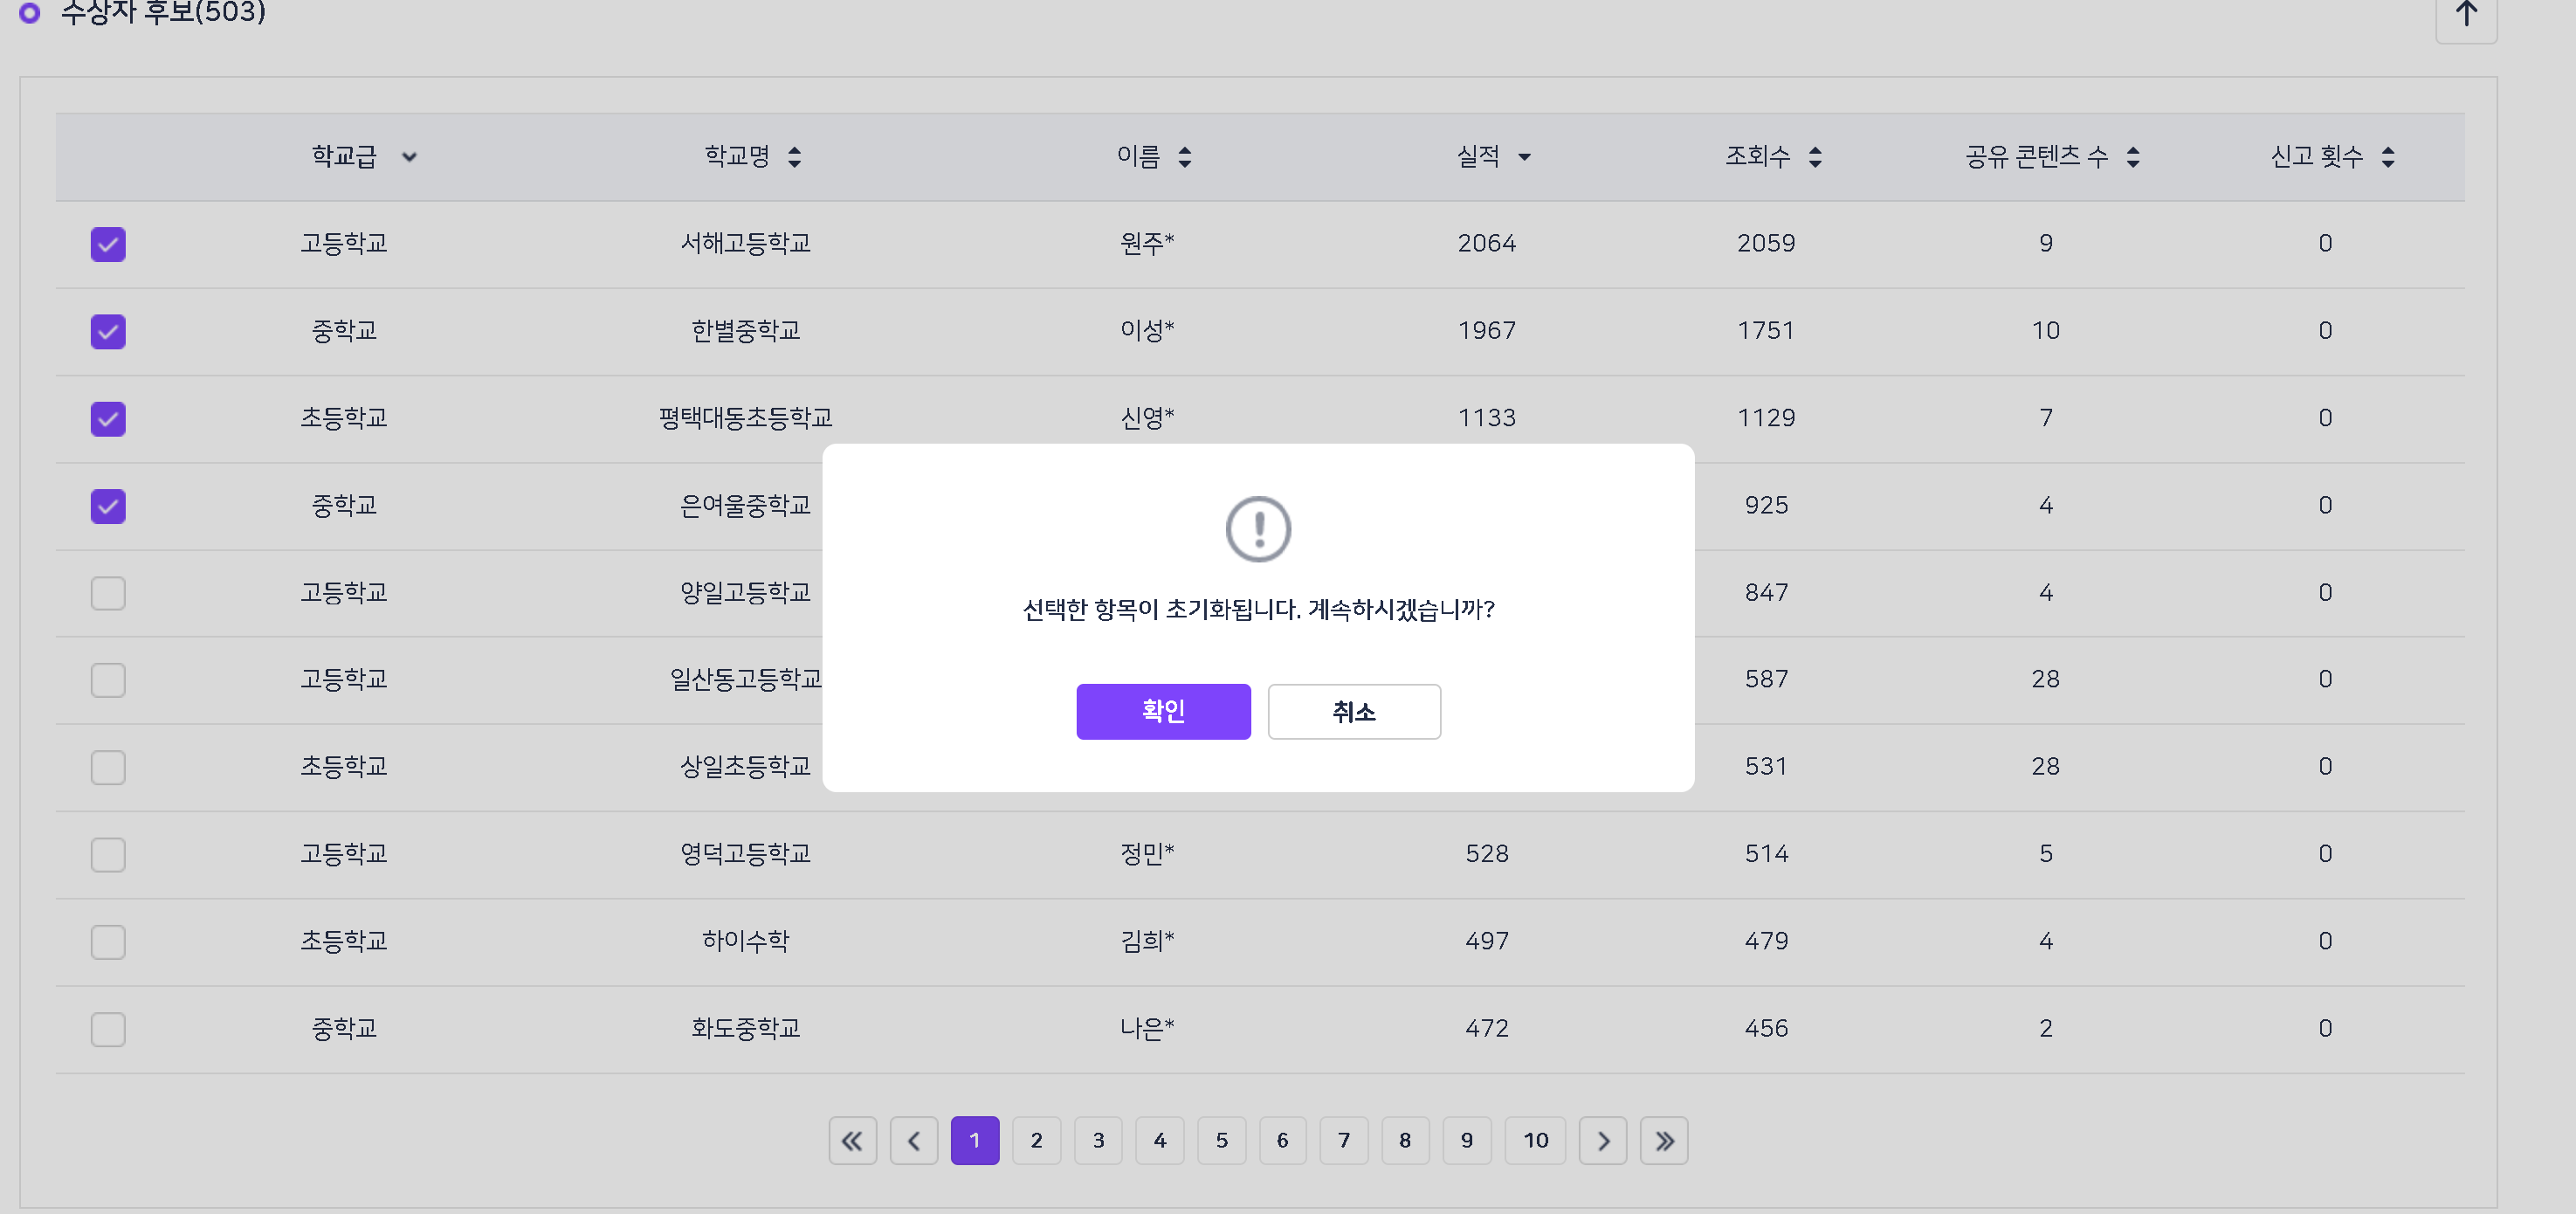Sort by 학교명 column sort icon
Viewport: 2576px width, 1214px height.
tap(794, 157)
